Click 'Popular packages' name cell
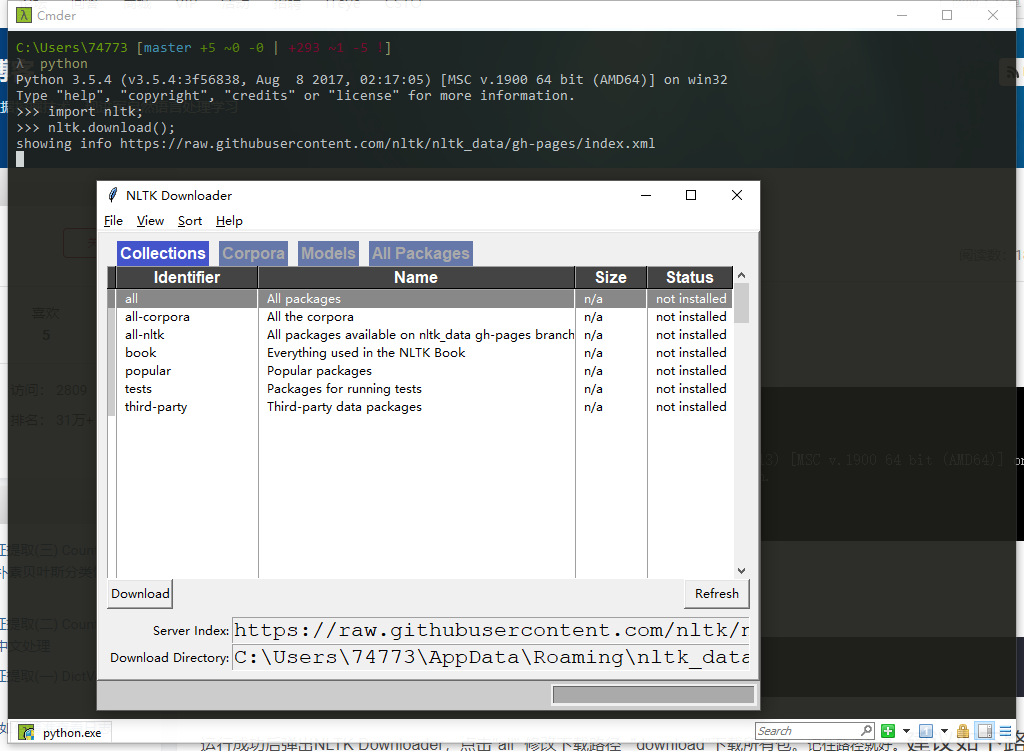1024x751 pixels. tap(319, 371)
